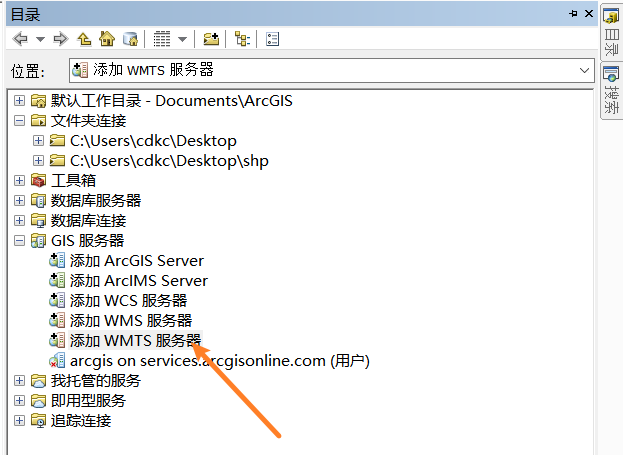623x455 pixels.
Task: Collapse the GIS 服务器 node
Action: [x=19, y=240]
